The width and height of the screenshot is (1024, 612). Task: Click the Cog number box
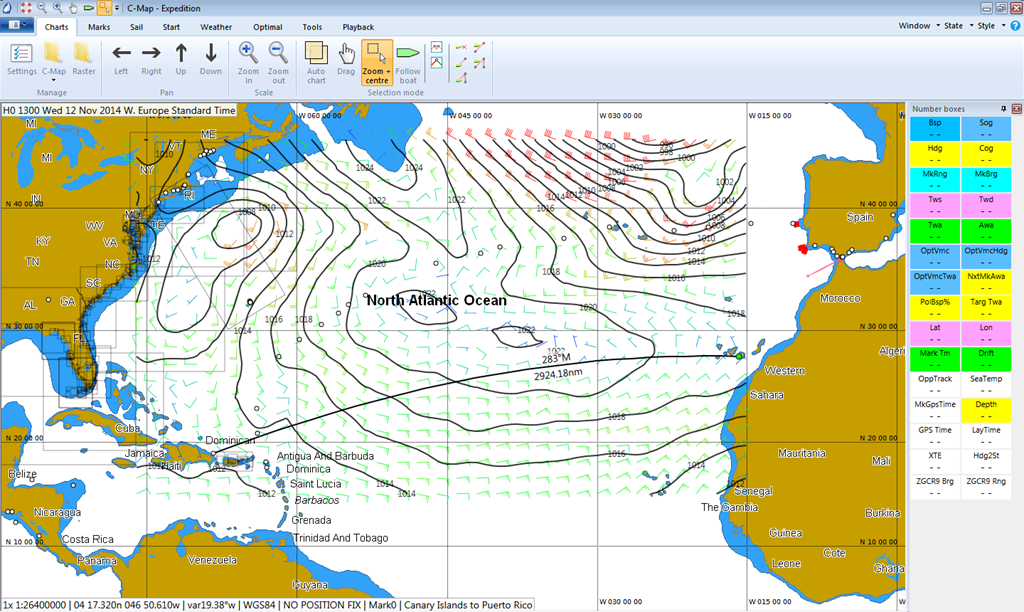pyautogui.click(x=986, y=153)
